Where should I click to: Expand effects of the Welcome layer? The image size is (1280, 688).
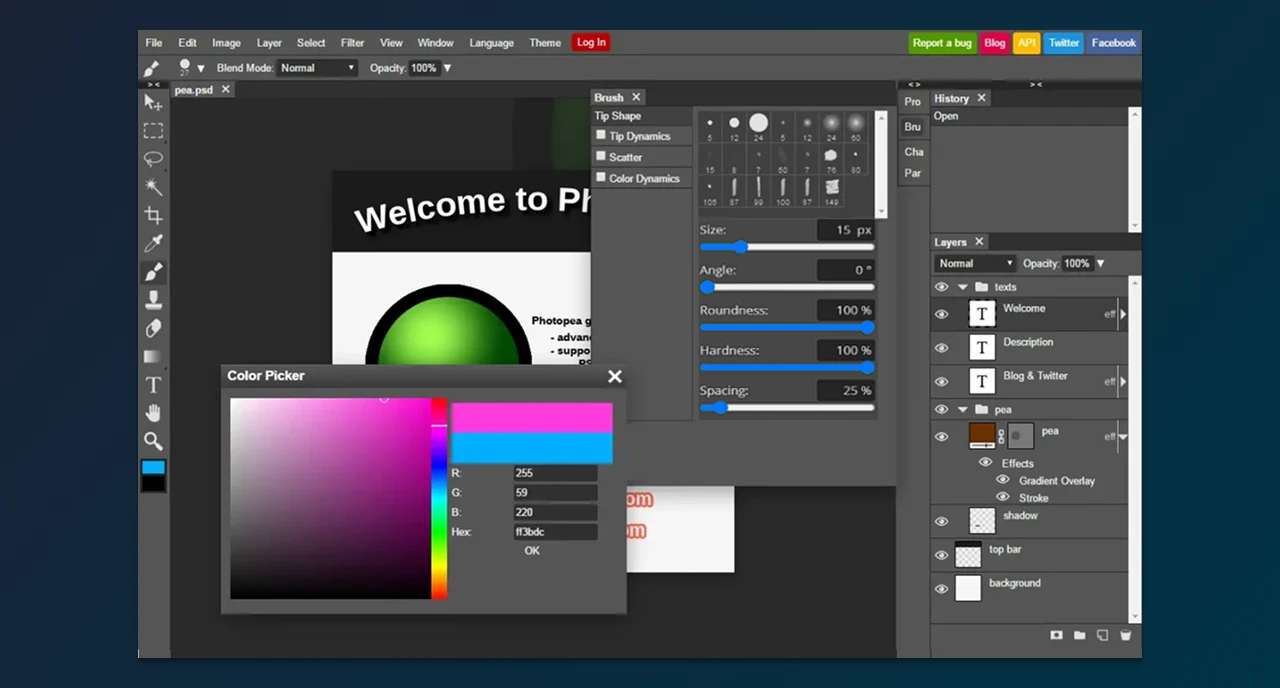[1123, 314]
